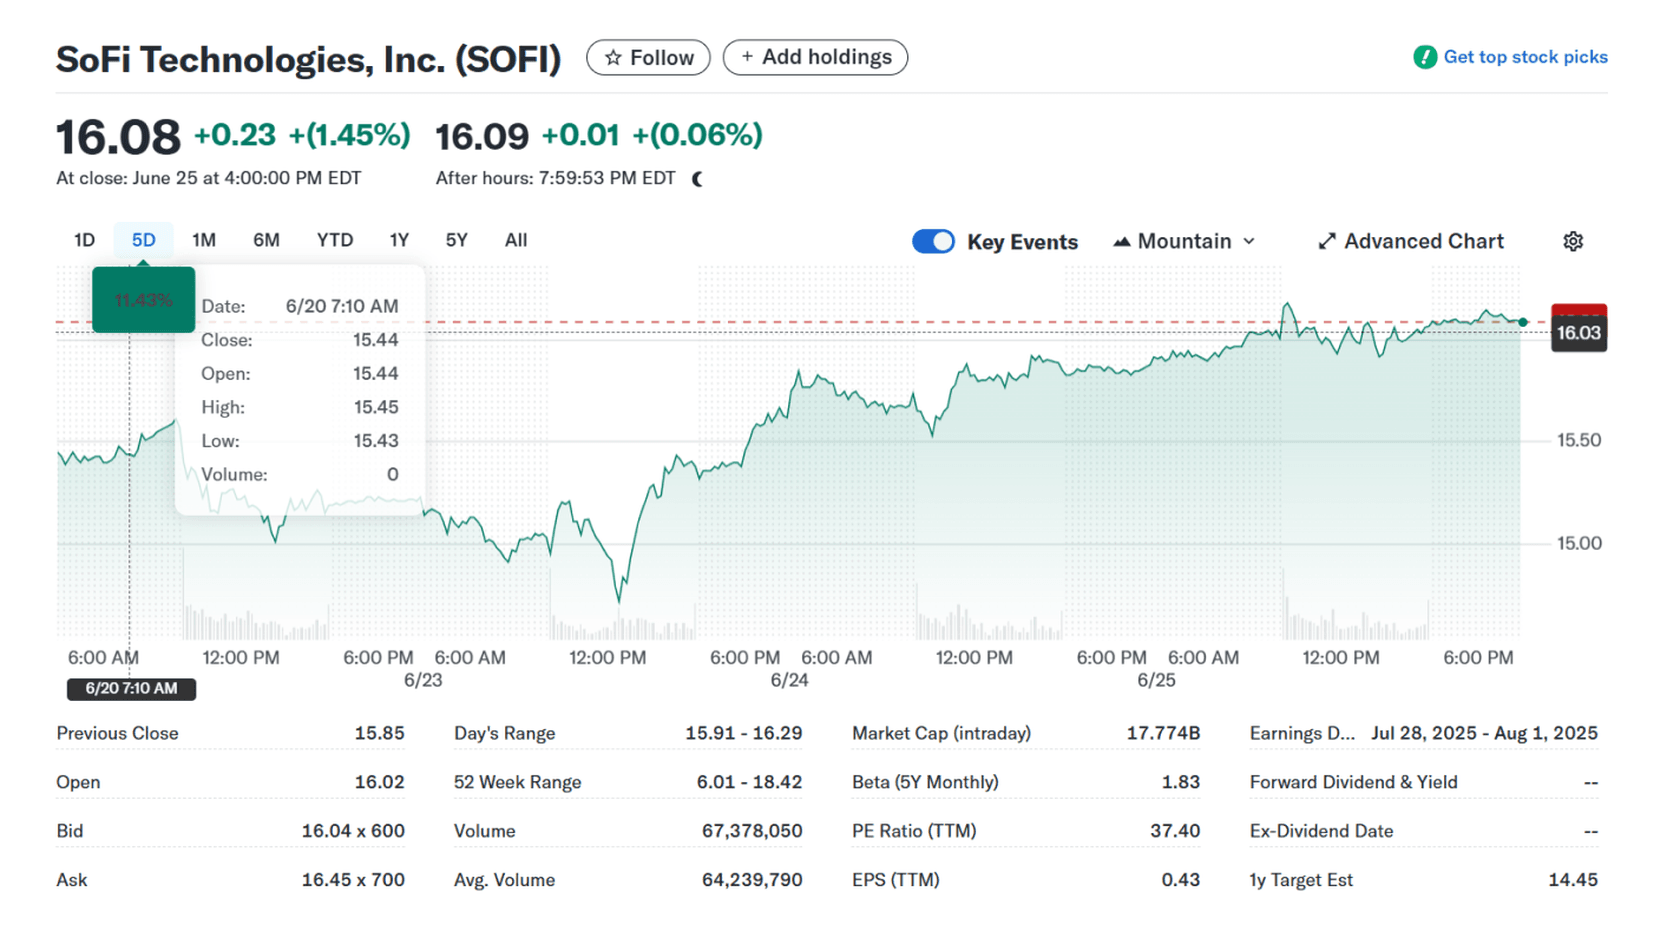1680x944 pixels.
Task: Click the At close June 25 timestamp text
Action: (209, 178)
